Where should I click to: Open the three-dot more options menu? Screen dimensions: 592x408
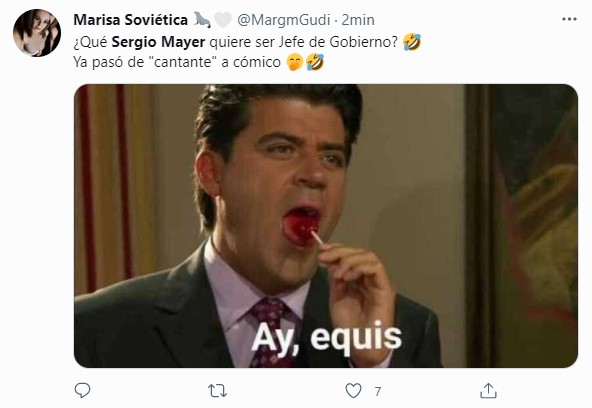[x=569, y=19]
